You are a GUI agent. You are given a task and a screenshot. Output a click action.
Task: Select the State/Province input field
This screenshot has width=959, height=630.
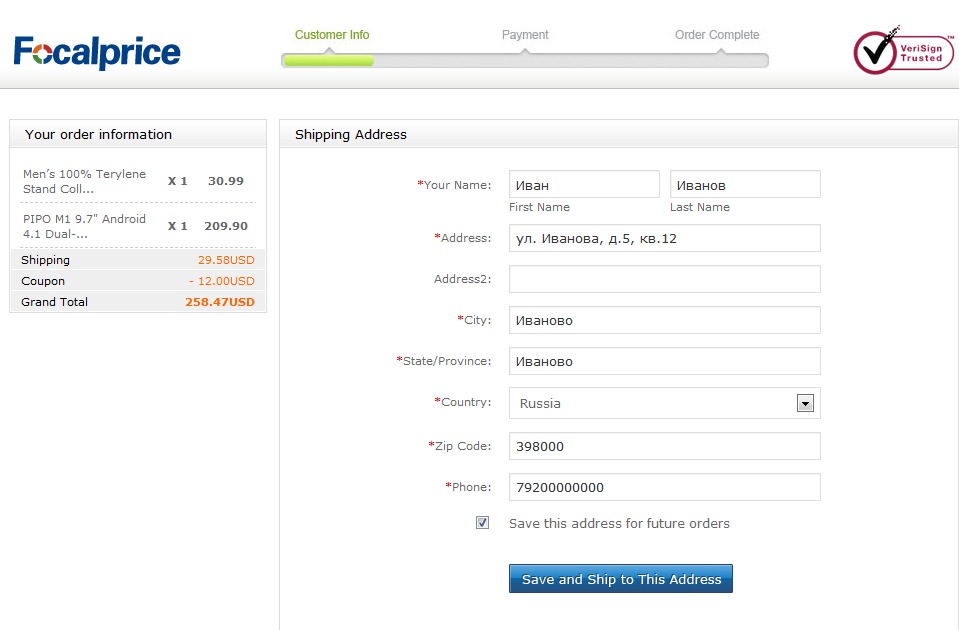coord(664,361)
